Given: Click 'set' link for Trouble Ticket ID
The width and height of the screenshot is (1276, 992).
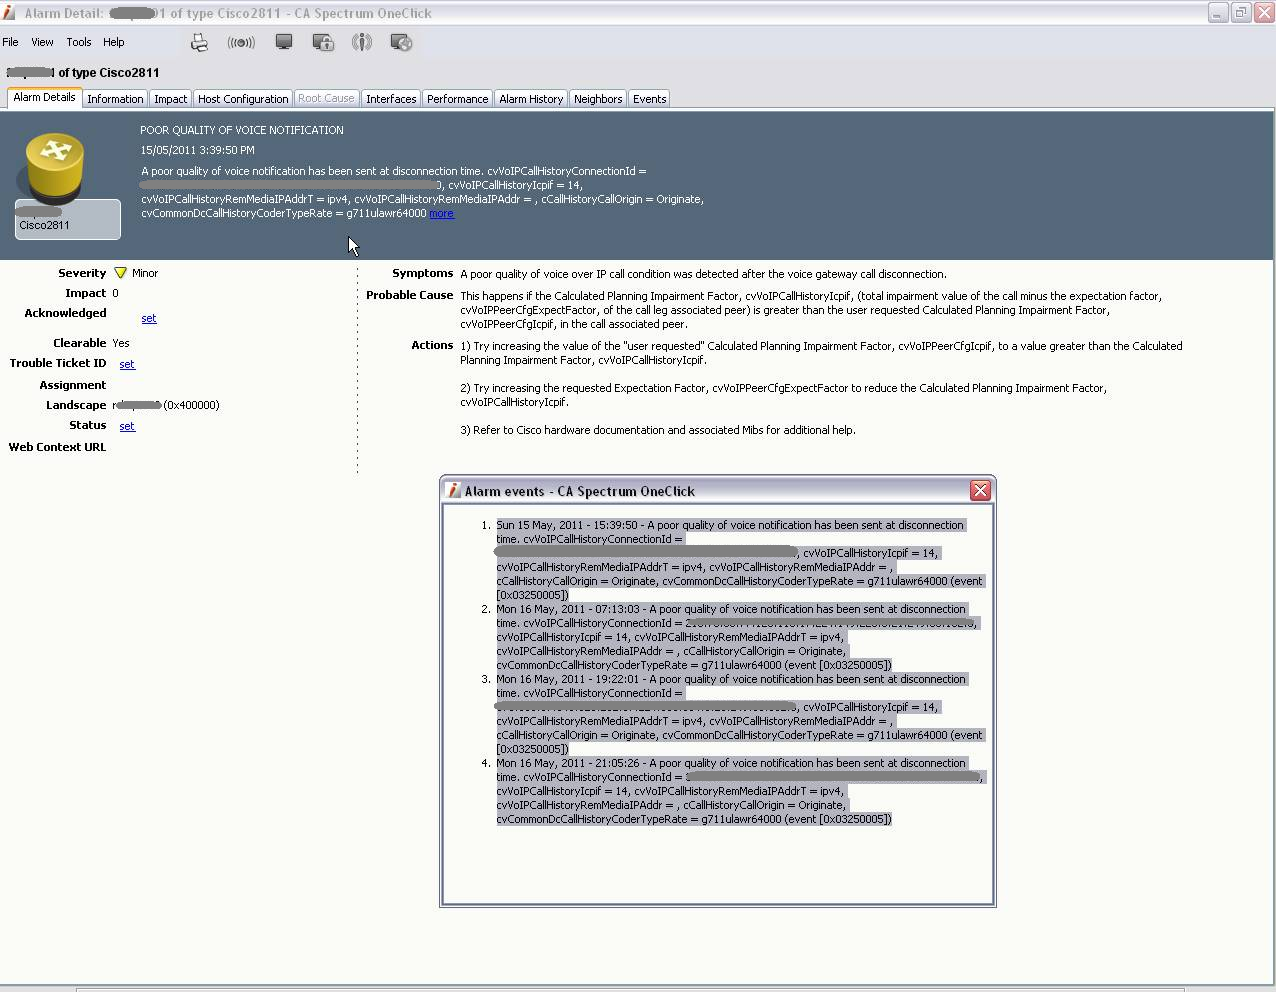Looking at the screenshot, I should tap(127, 364).
